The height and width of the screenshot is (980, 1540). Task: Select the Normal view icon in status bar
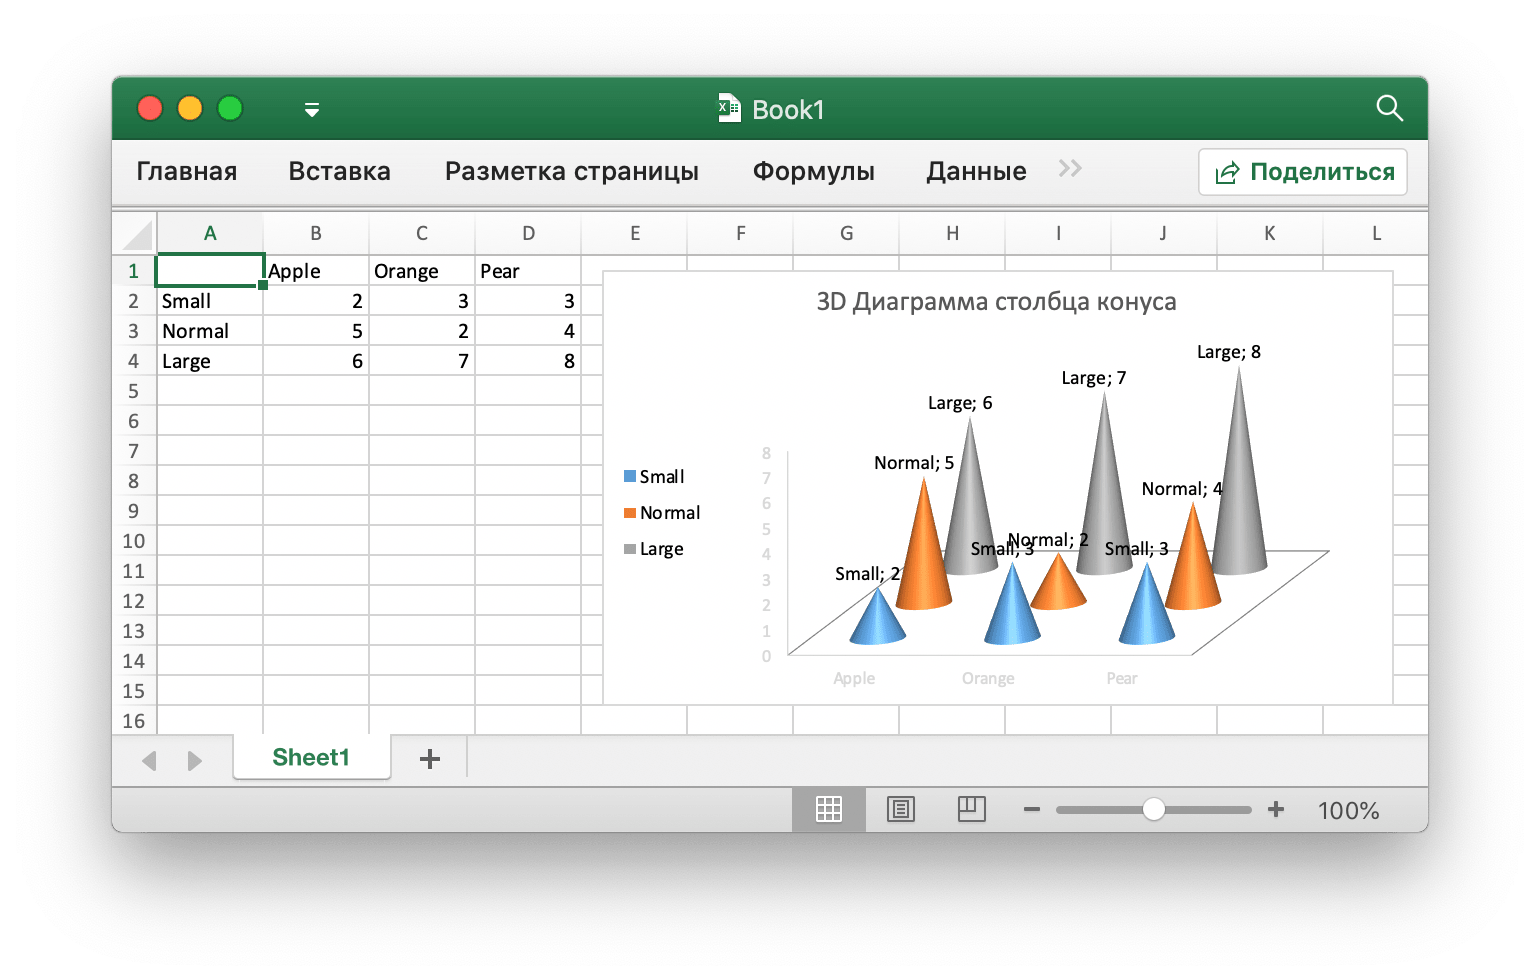pyautogui.click(x=828, y=809)
